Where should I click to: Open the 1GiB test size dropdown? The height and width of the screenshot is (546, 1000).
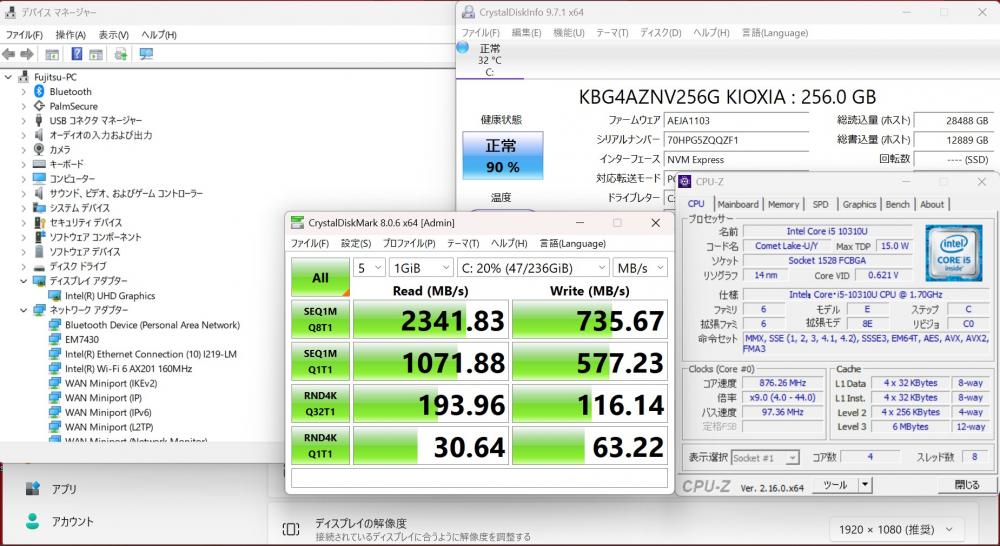421,268
